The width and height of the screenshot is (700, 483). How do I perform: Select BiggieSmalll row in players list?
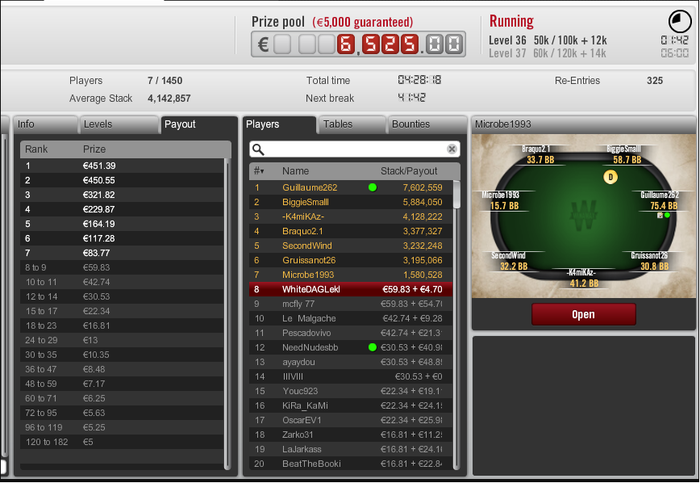click(x=350, y=202)
